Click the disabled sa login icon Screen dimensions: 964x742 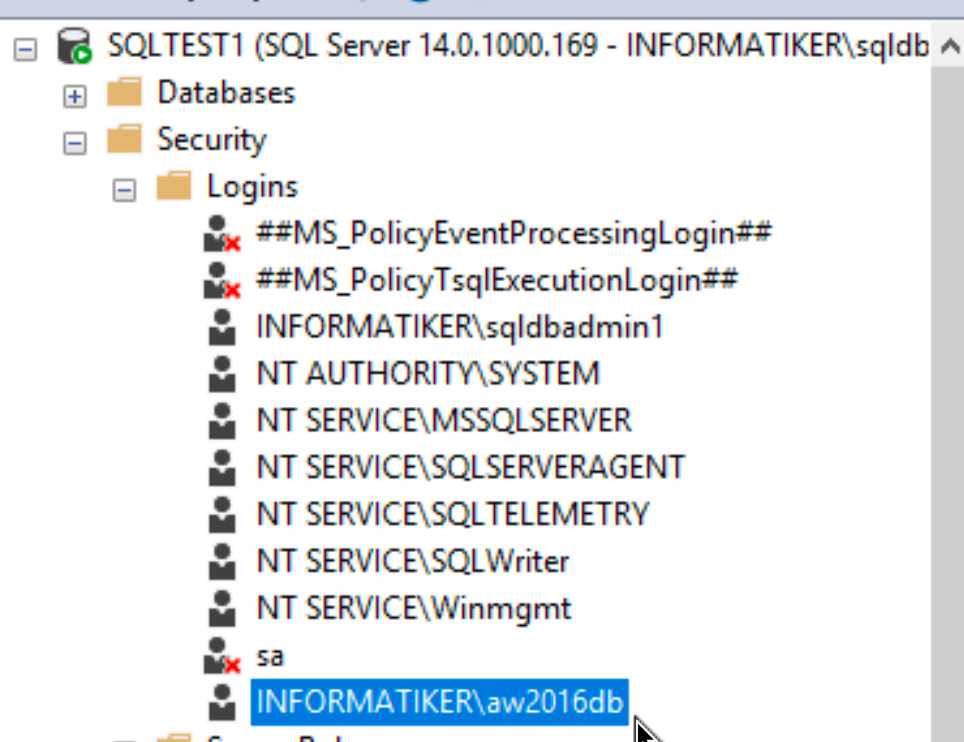(x=221, y=656)
